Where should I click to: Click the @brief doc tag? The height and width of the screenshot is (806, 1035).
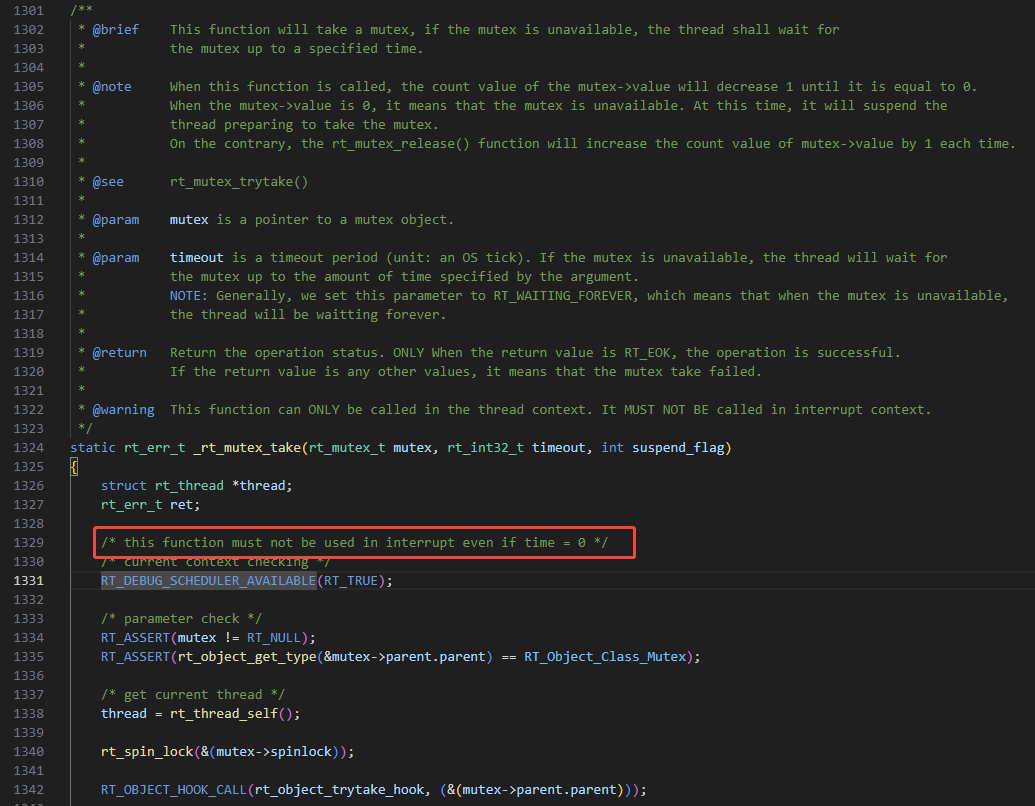(x=116, y=30)
